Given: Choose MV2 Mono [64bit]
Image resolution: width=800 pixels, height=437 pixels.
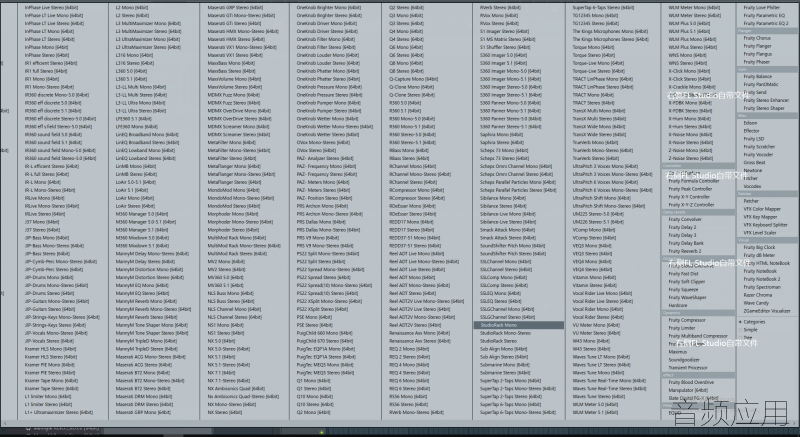Looking at the screenshot, I should click(226, 262).
